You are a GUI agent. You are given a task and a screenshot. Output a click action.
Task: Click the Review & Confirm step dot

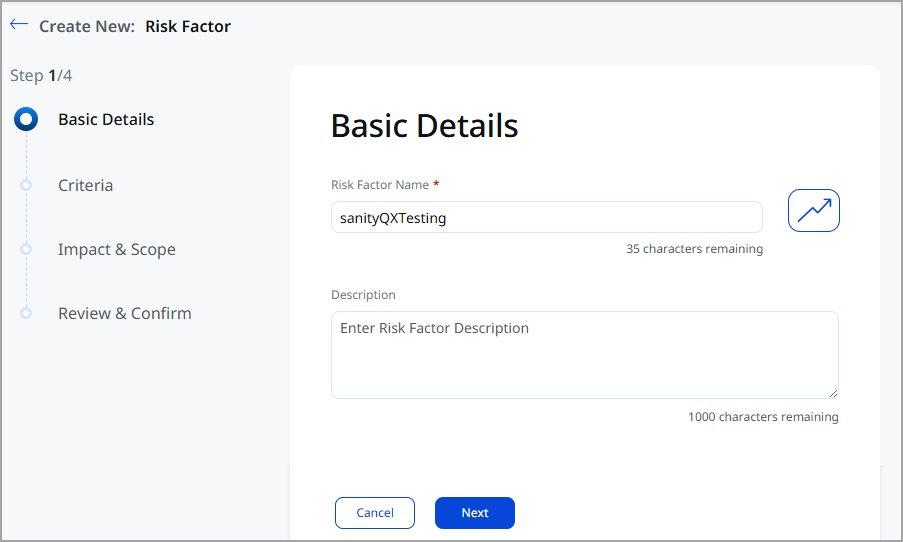[x=27, y=313]
